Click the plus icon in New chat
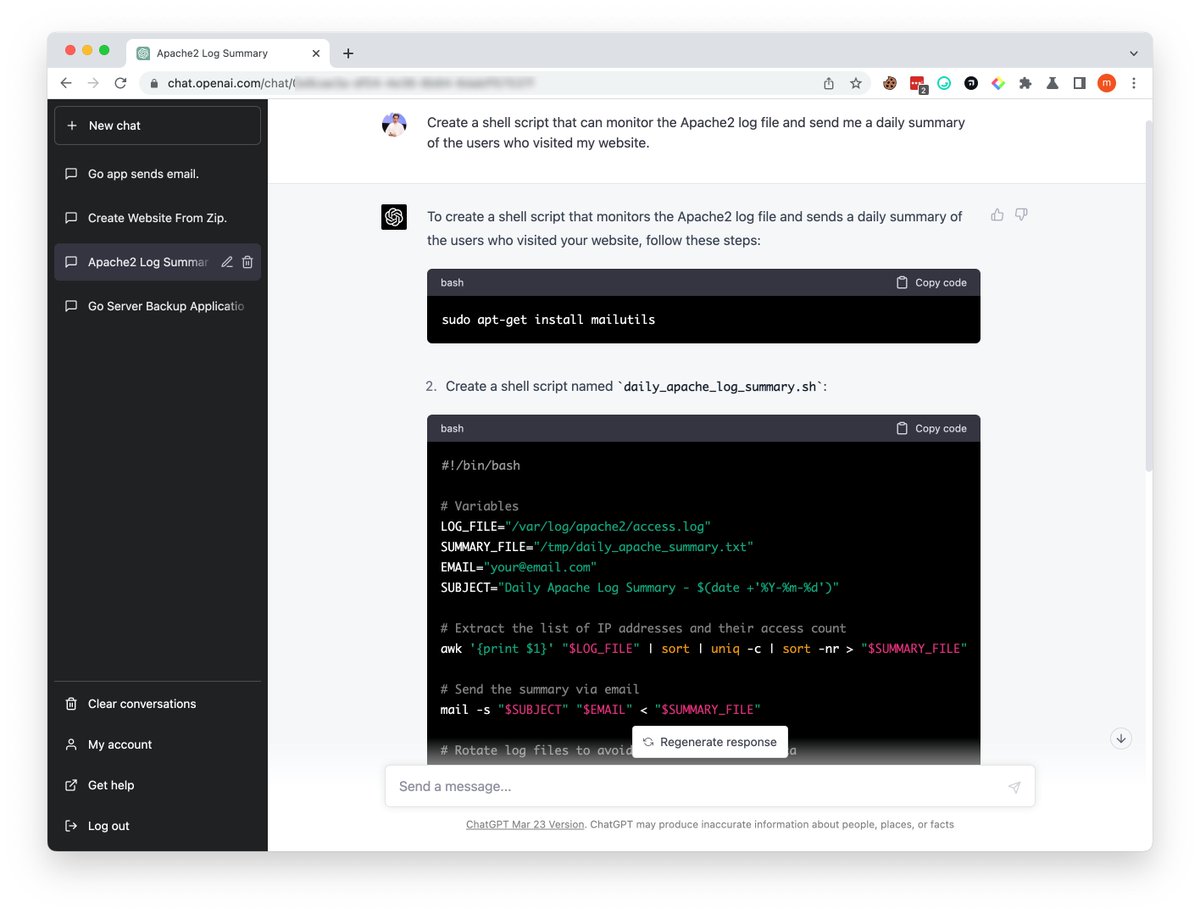 71,126
